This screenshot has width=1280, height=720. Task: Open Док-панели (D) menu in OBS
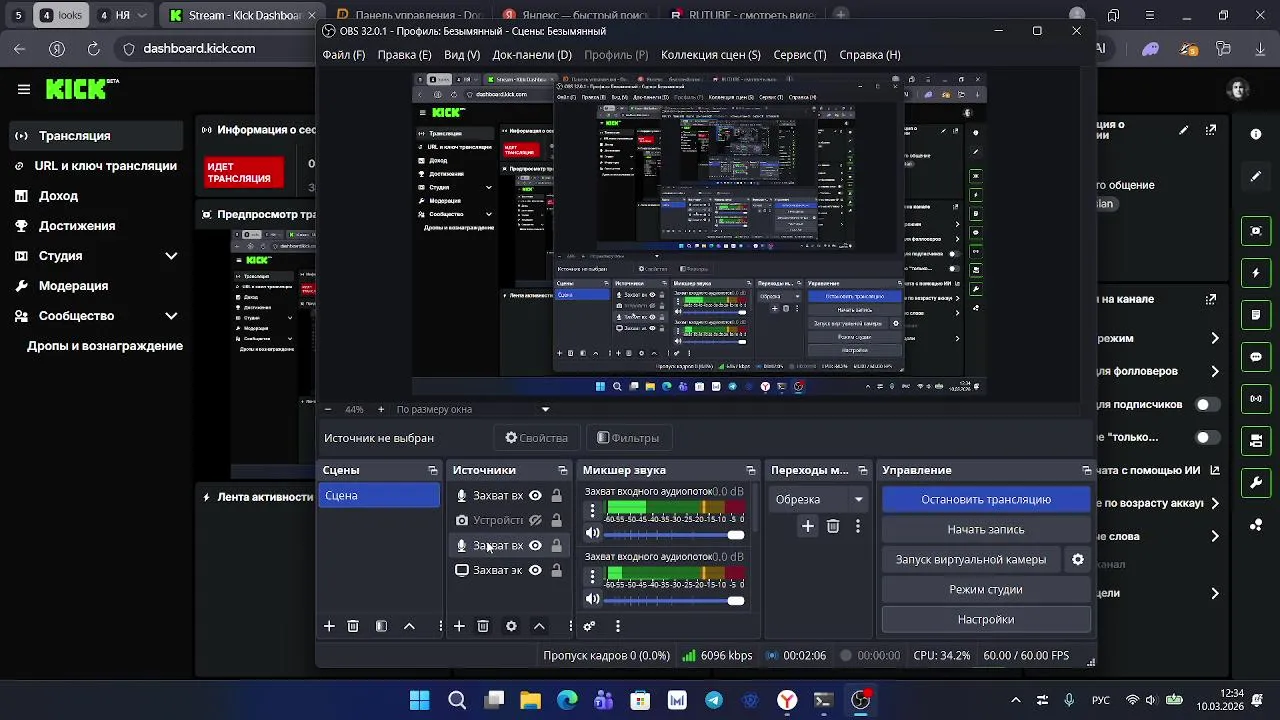tap(532, 55)
